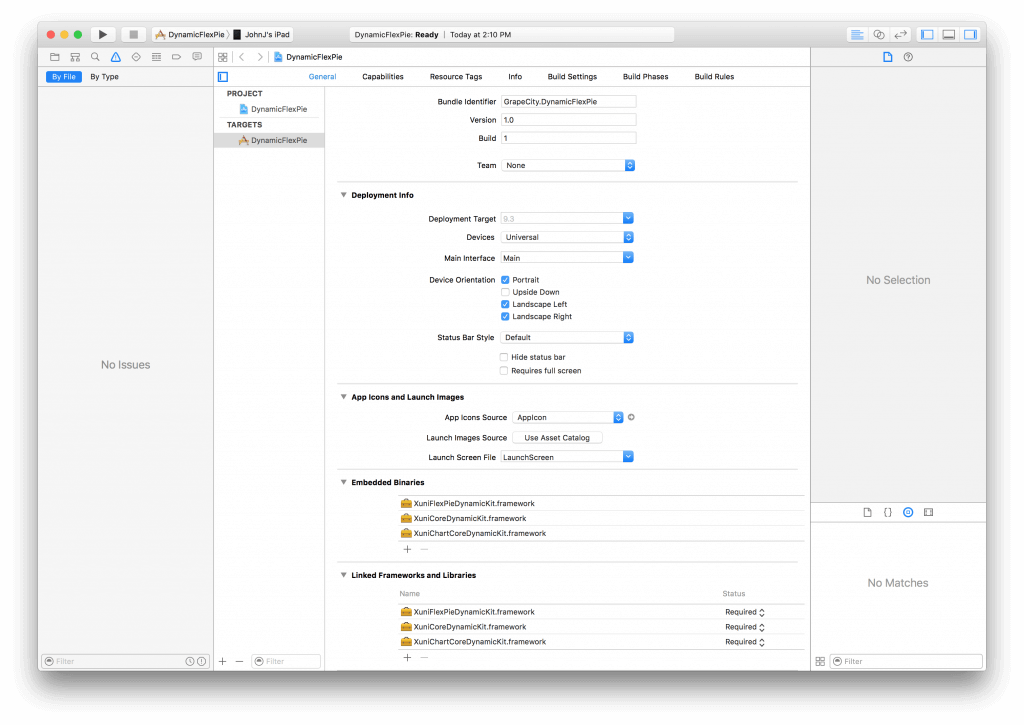1024x725 pixels.
Task: Open the Breakpoint navigator icon
Action: click(176, 57)
